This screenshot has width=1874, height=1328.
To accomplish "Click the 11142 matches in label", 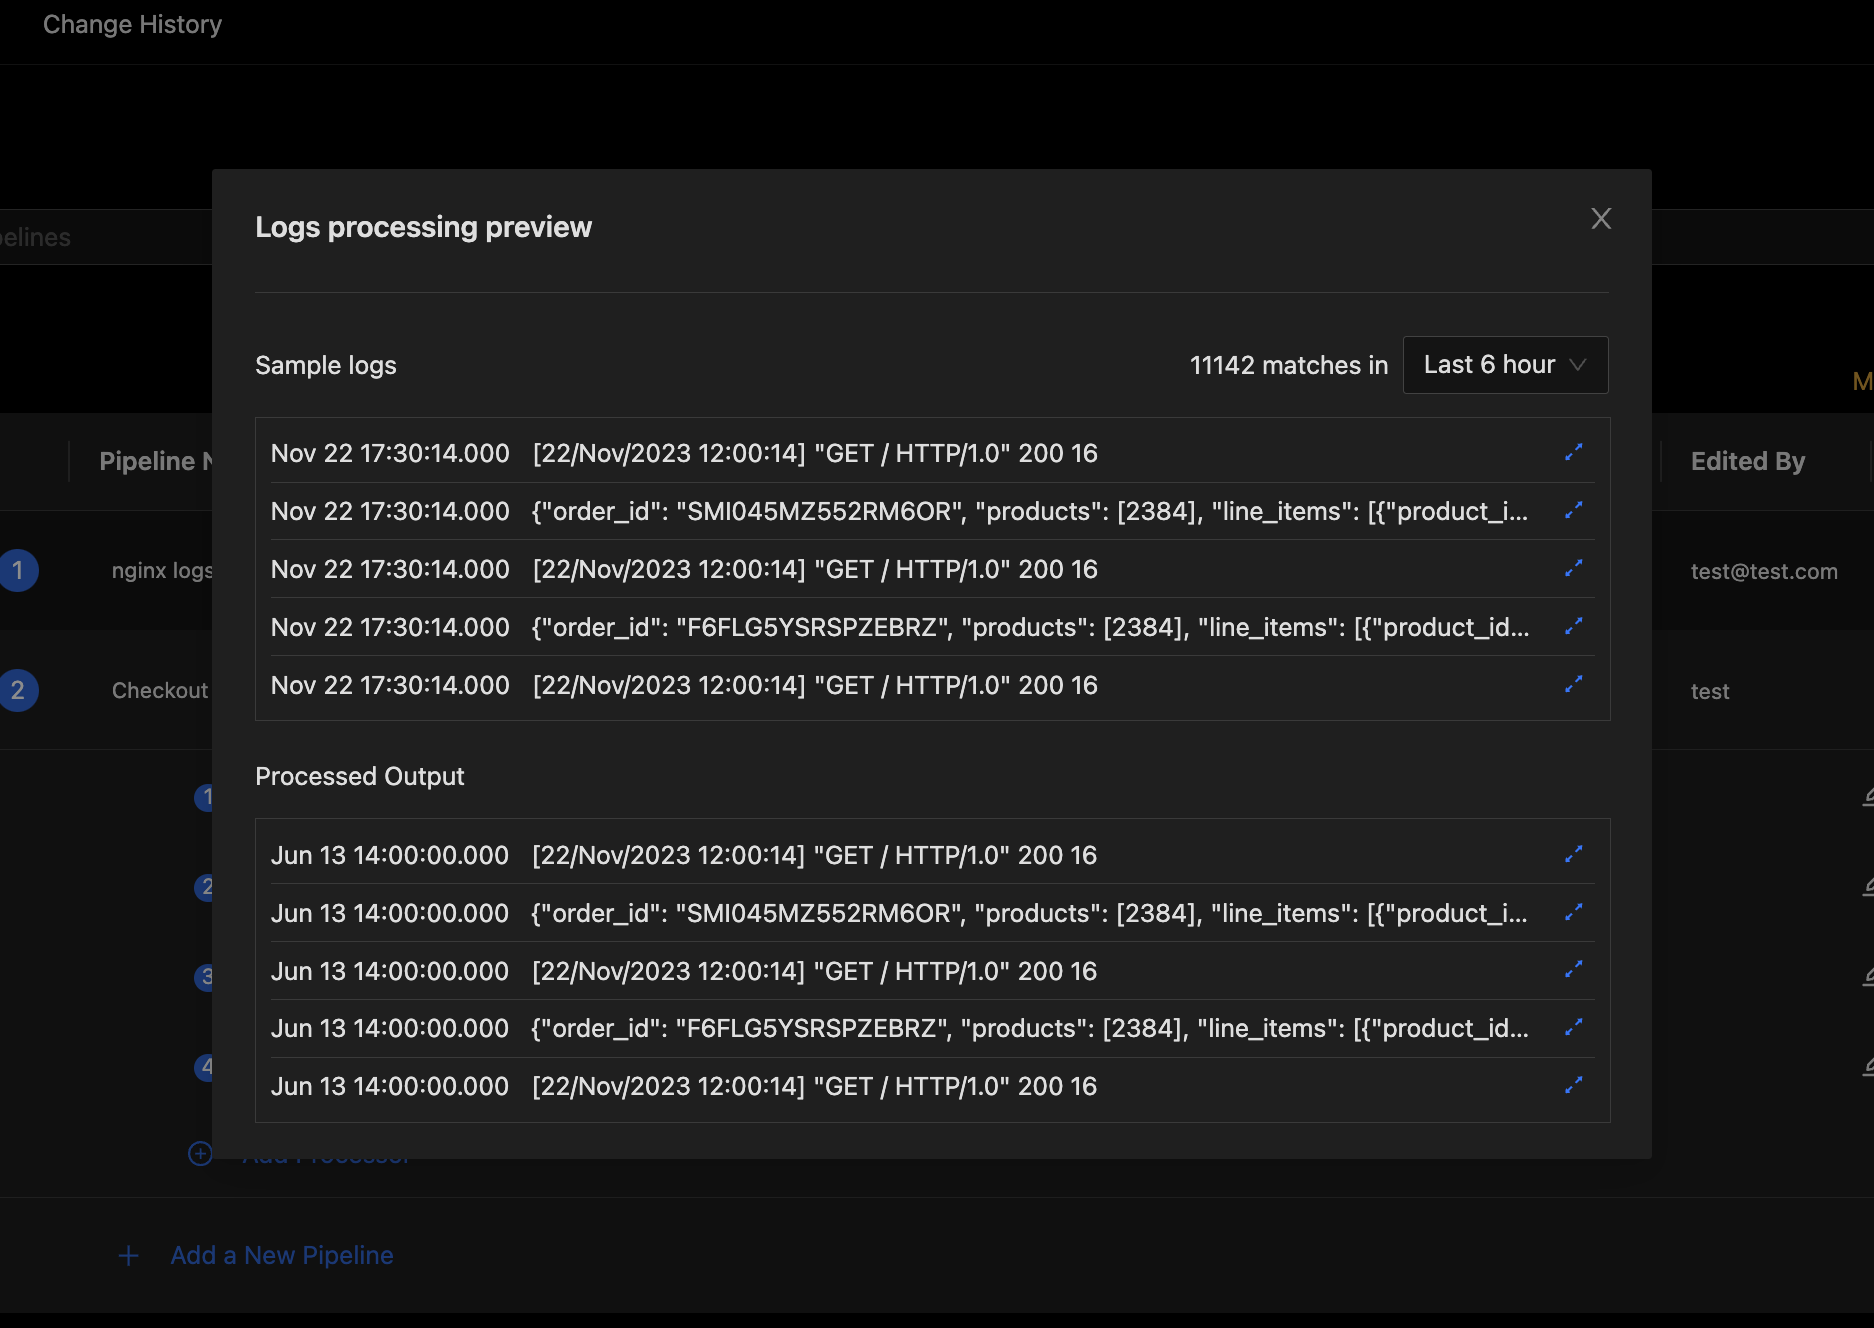I will (x=1289, y=365).
